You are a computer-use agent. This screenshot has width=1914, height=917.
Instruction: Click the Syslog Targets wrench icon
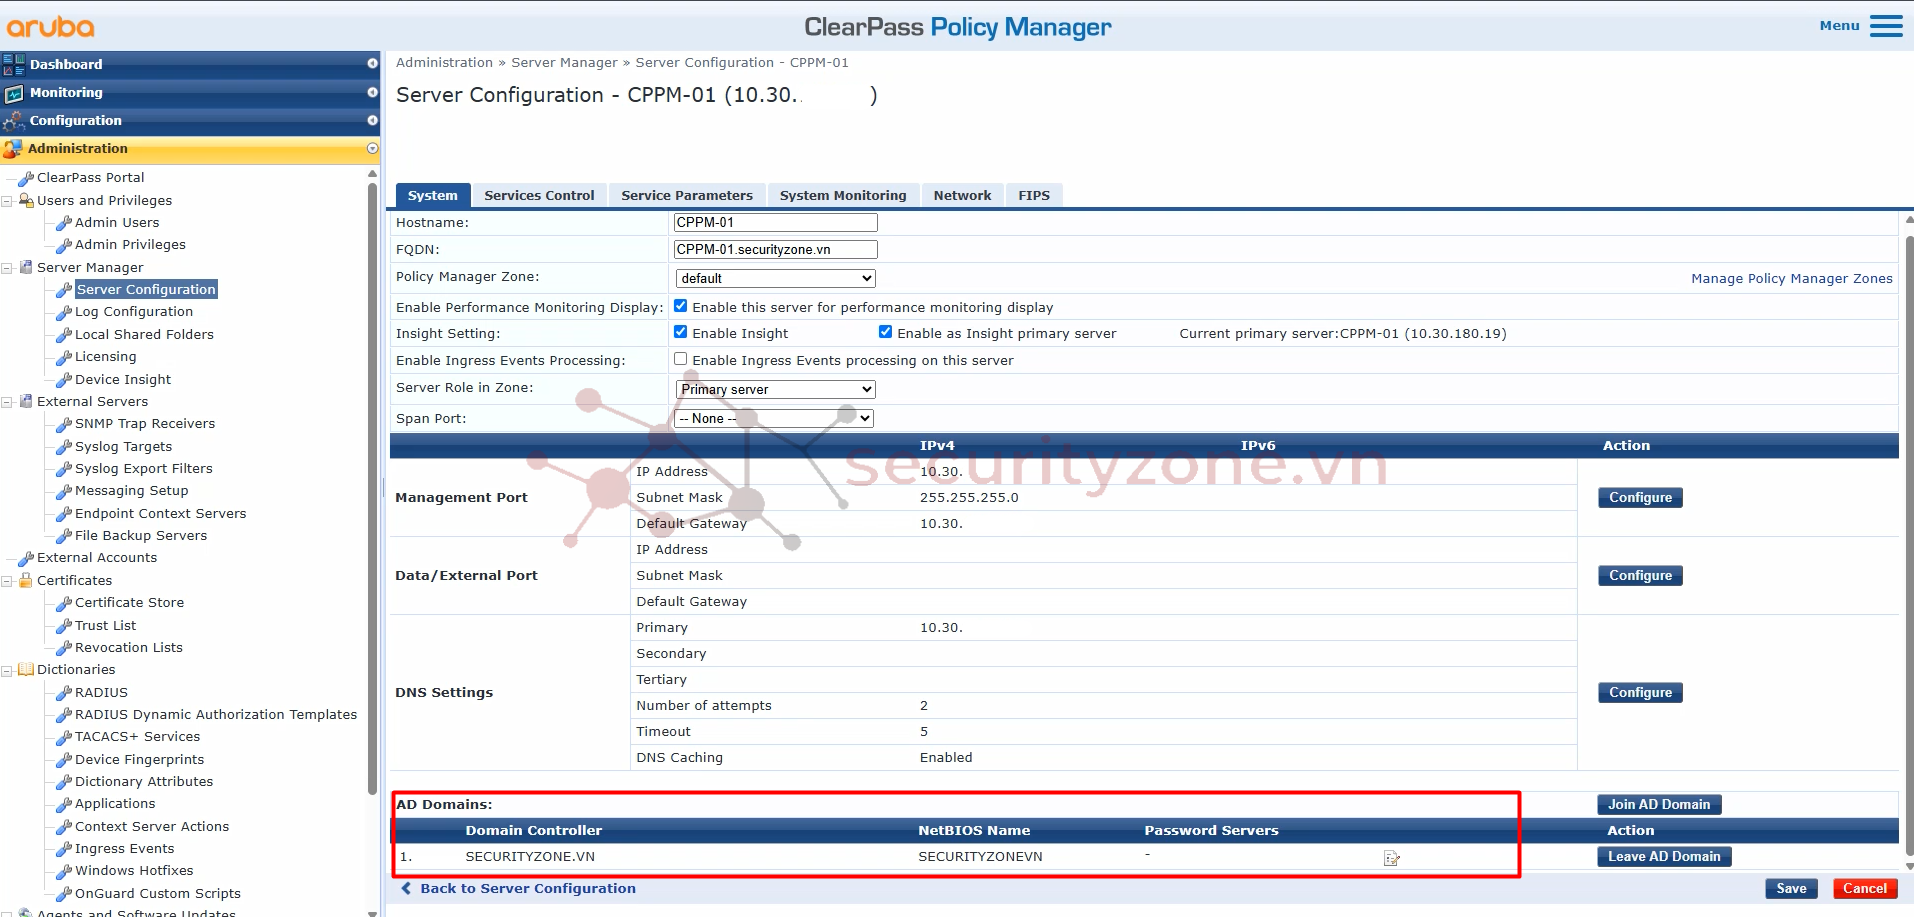click(x=64, y=447)
